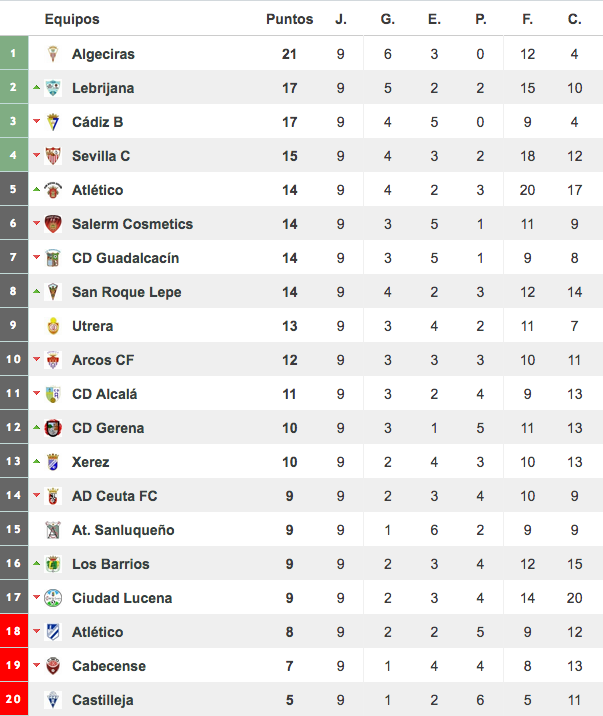
Task: Open the San Roque Lepe team page
Action: [x=127, y=292]
